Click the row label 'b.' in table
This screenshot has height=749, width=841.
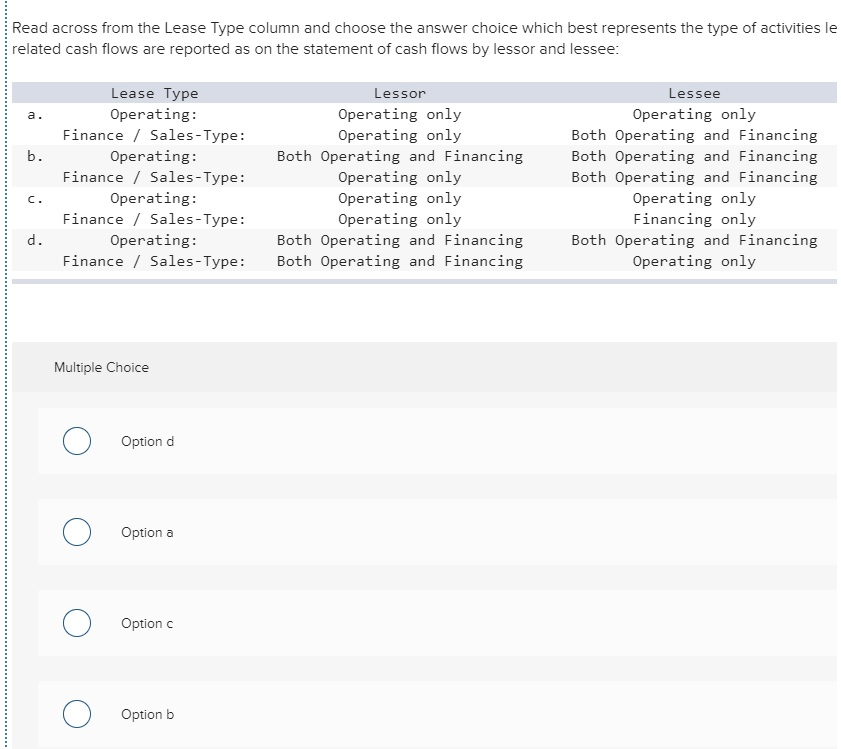pos(35,156)
